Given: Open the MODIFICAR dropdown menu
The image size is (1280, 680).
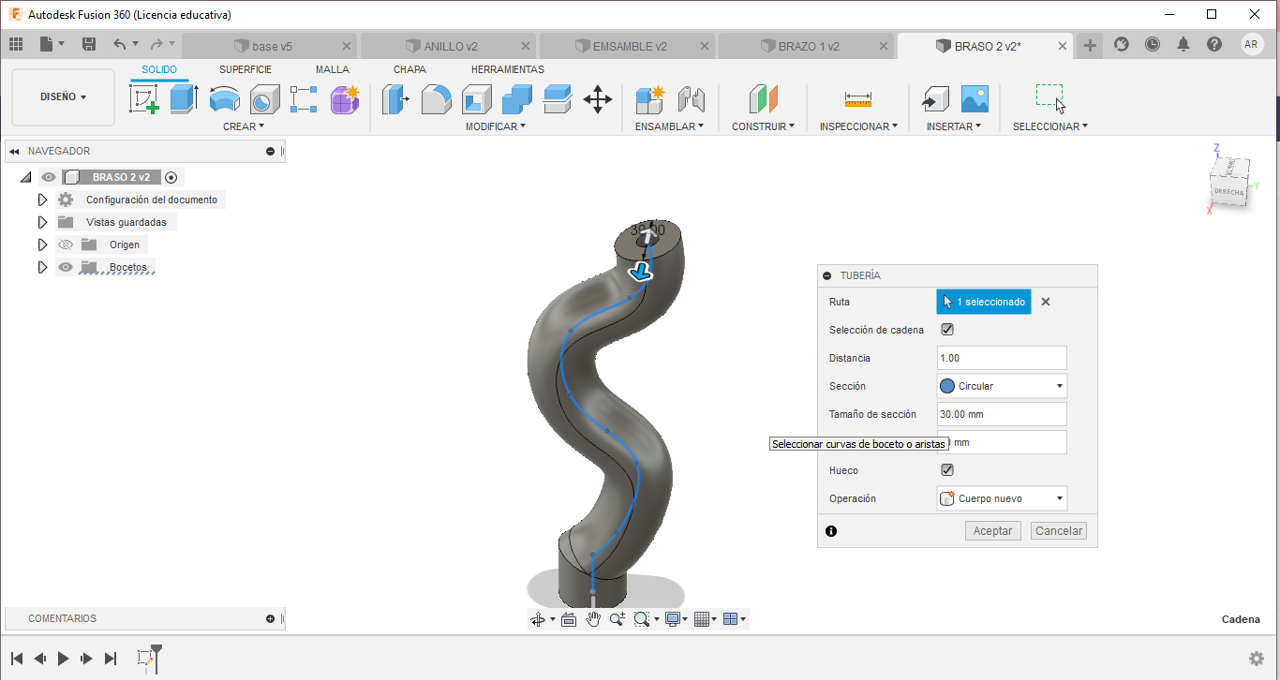Looking at the screenshot, I should coord(495,127).
